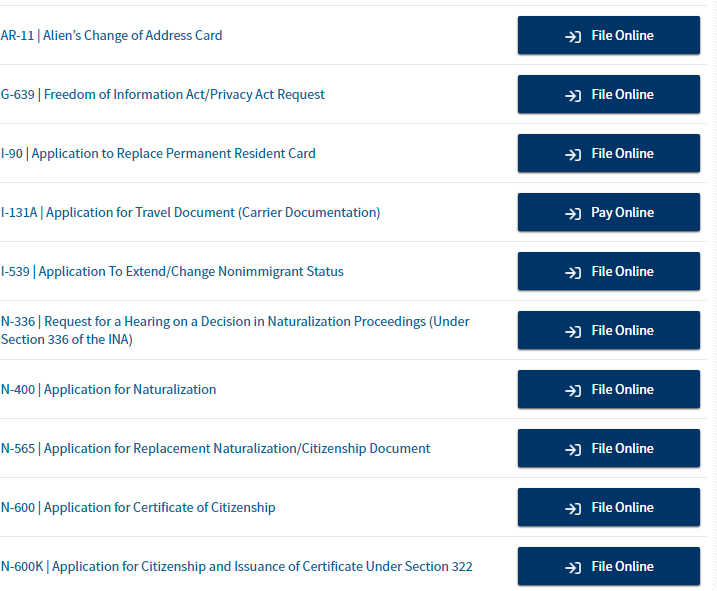Viewport: 717px width, 591px height.
Task: Click arrow icon in I-539 File Online button
Action: tap(573, 273)
